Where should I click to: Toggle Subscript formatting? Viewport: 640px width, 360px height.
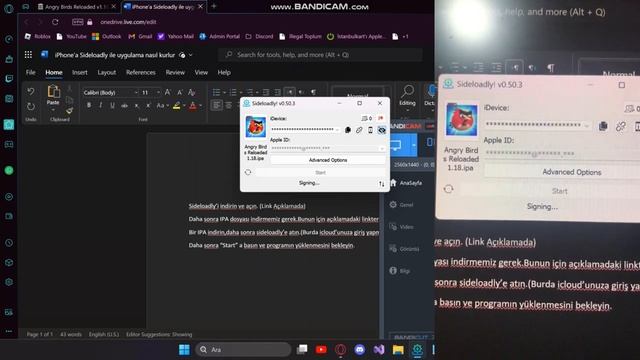coord(137,106)
